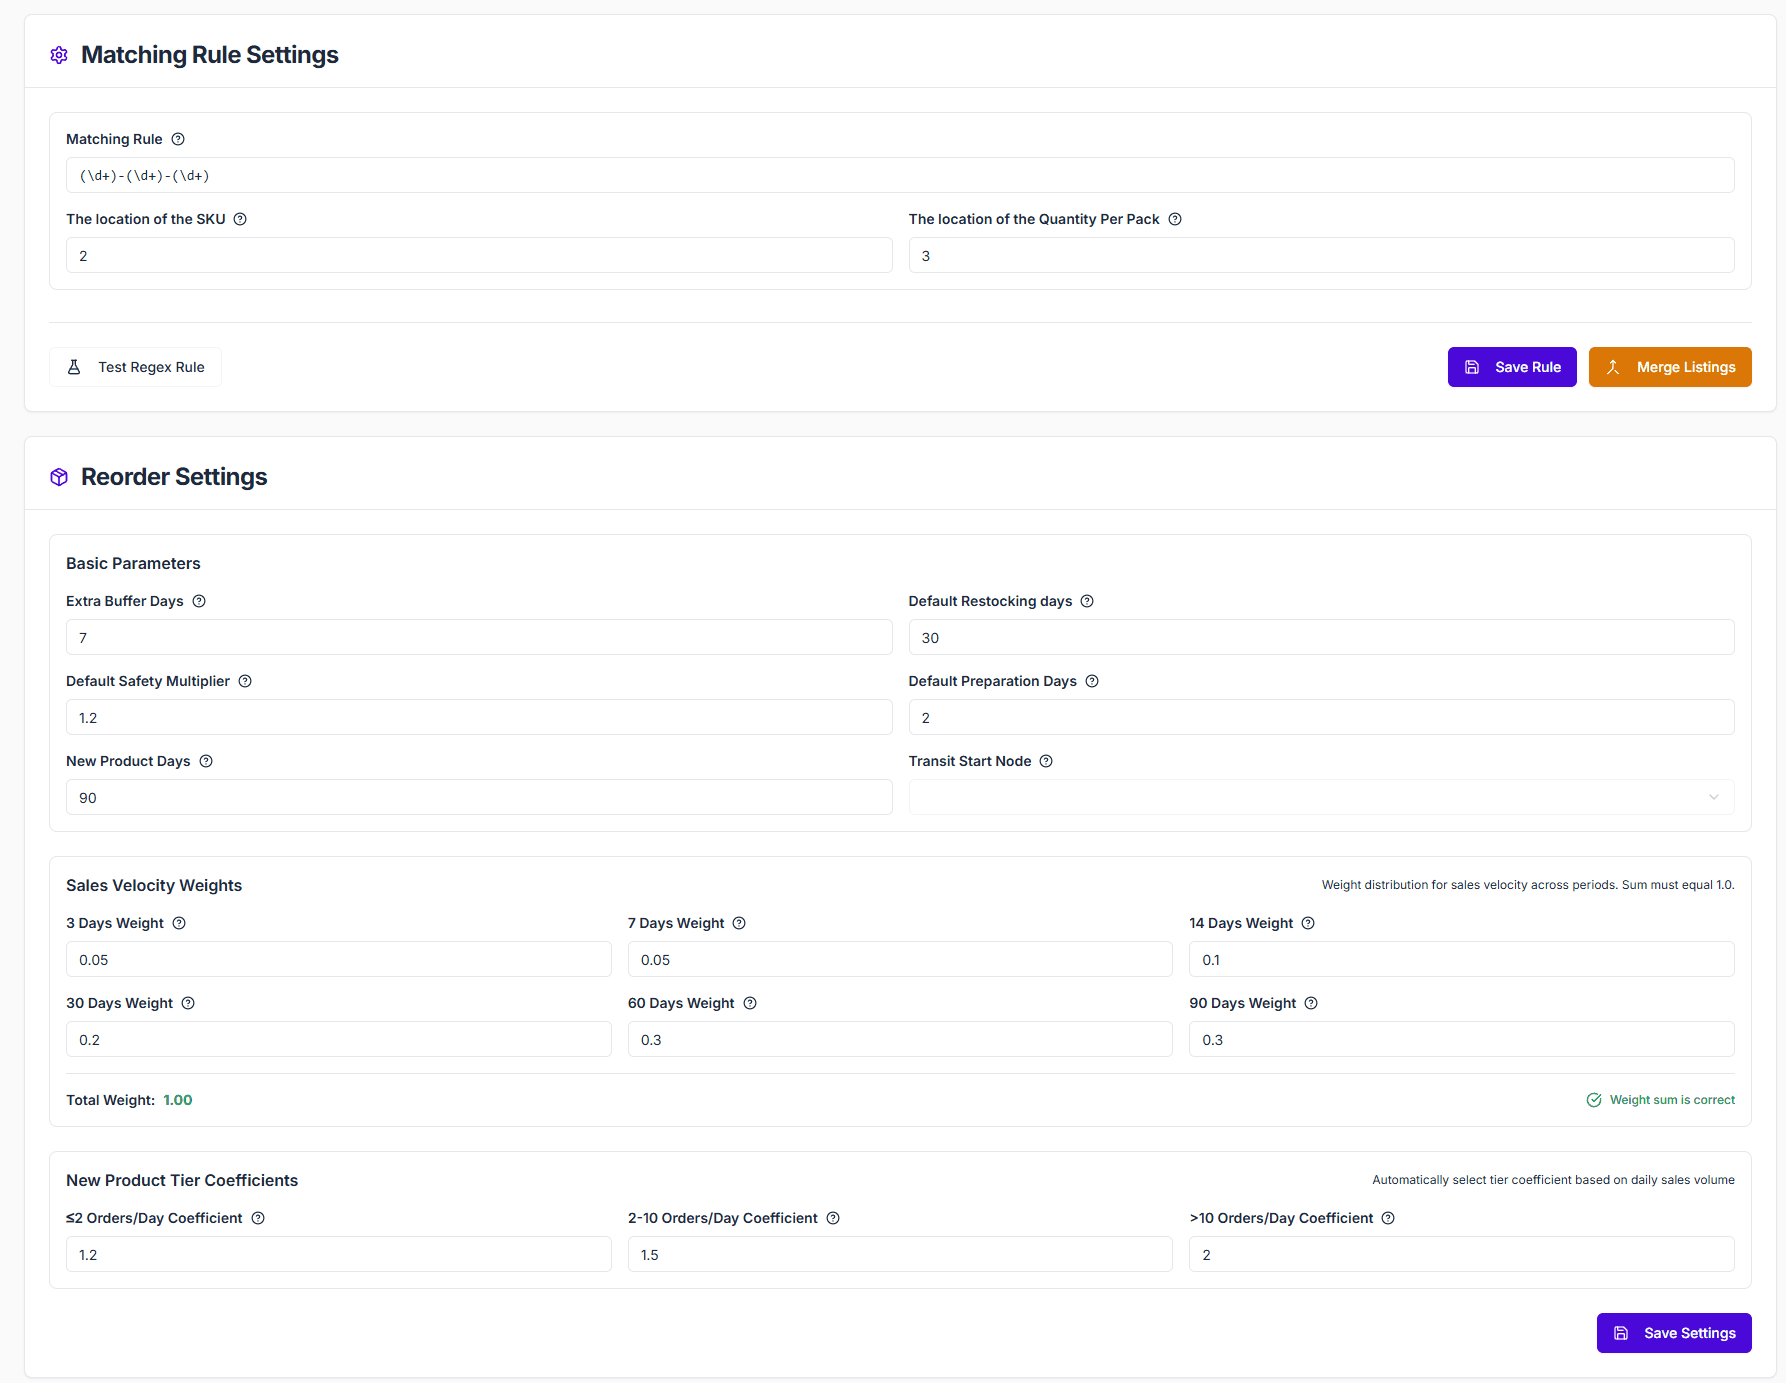This screenshot has width=1786, height=1383.
Task: Click the help icon beside Transit Start Node
Action: [x=1046, y=761]
